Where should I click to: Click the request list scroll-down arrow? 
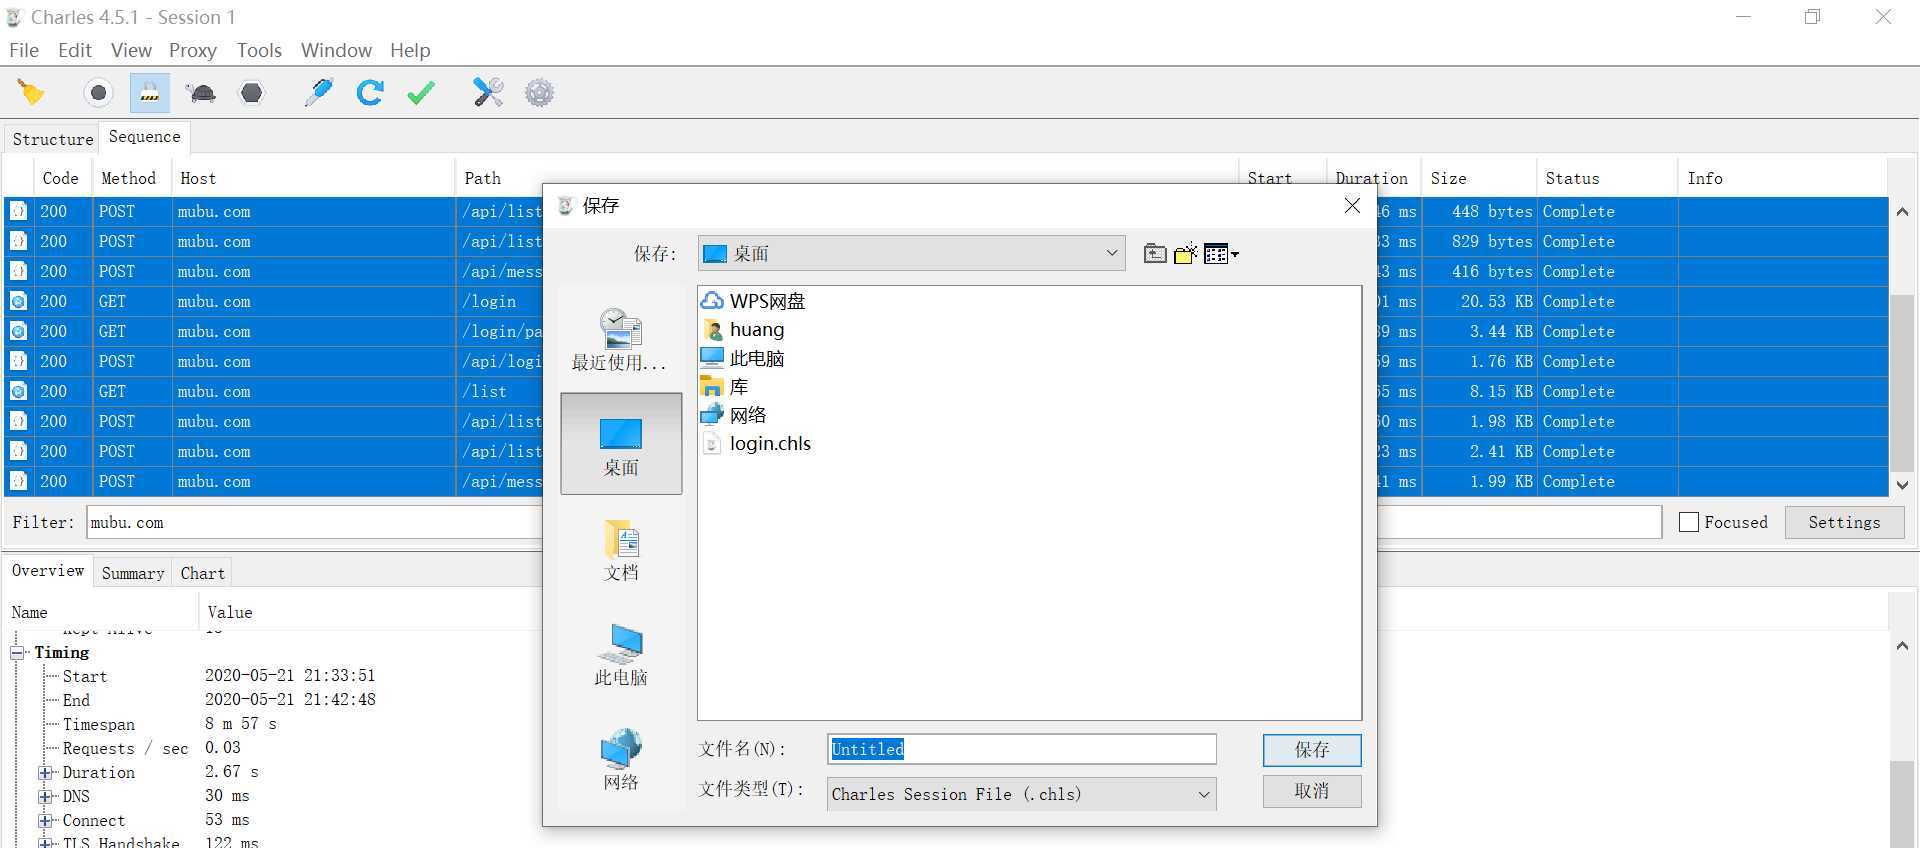[x=1901, y=485]
